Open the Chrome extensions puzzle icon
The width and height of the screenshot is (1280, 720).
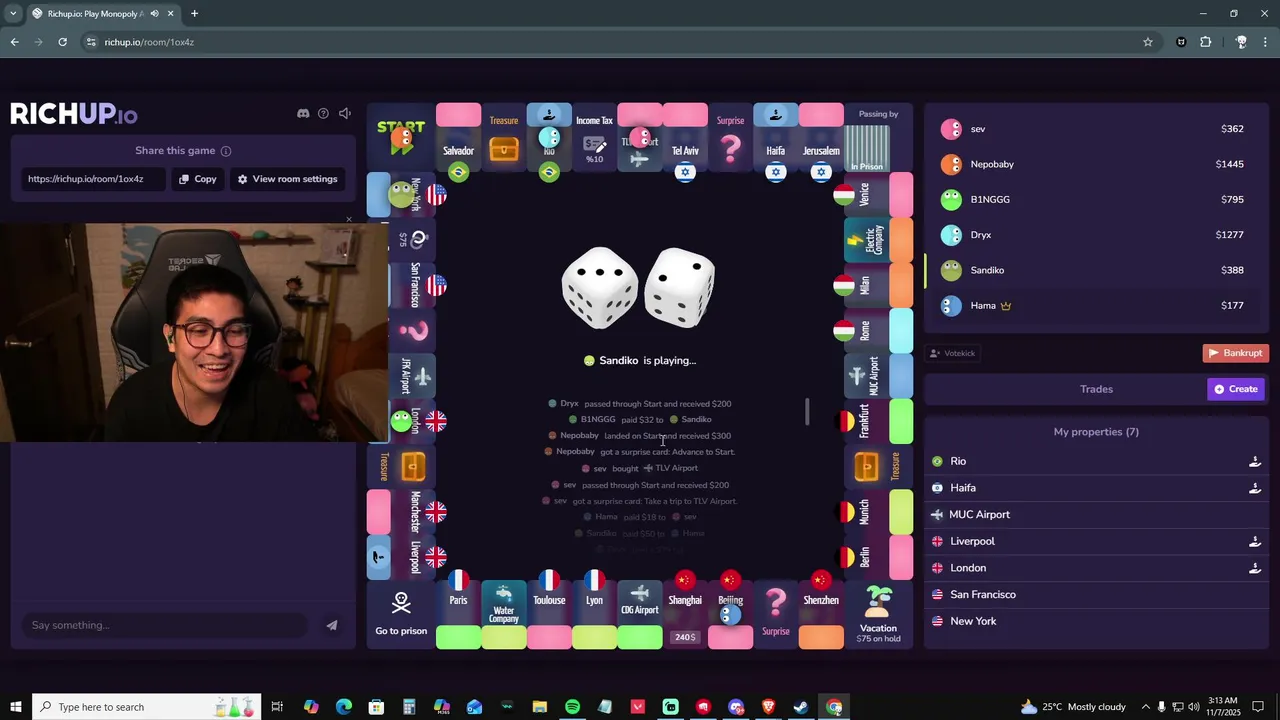pos(1205,42)
